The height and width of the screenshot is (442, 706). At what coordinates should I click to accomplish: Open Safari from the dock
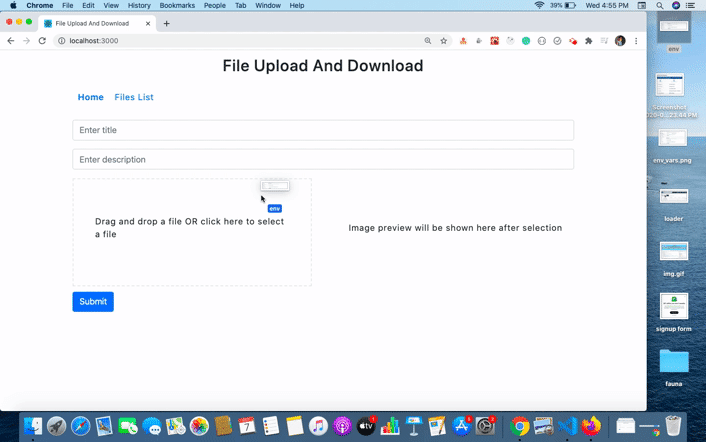[81, 426]
